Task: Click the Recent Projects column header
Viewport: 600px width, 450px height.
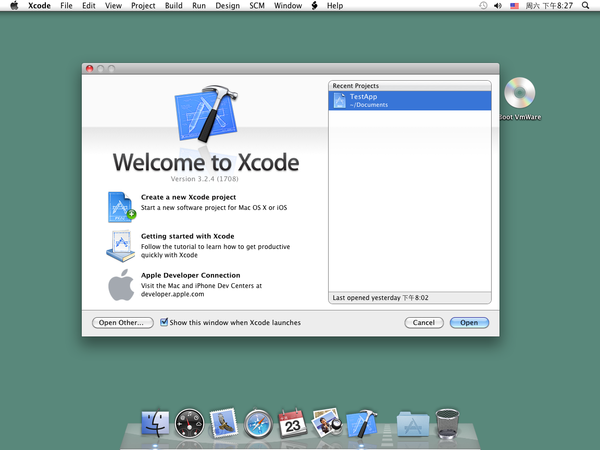Action: (409, 86)
